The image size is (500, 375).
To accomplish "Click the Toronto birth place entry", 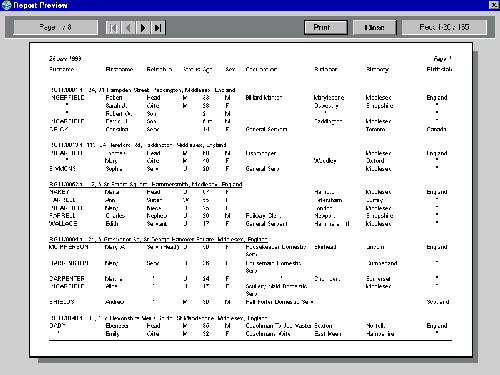I will point(375,129).
